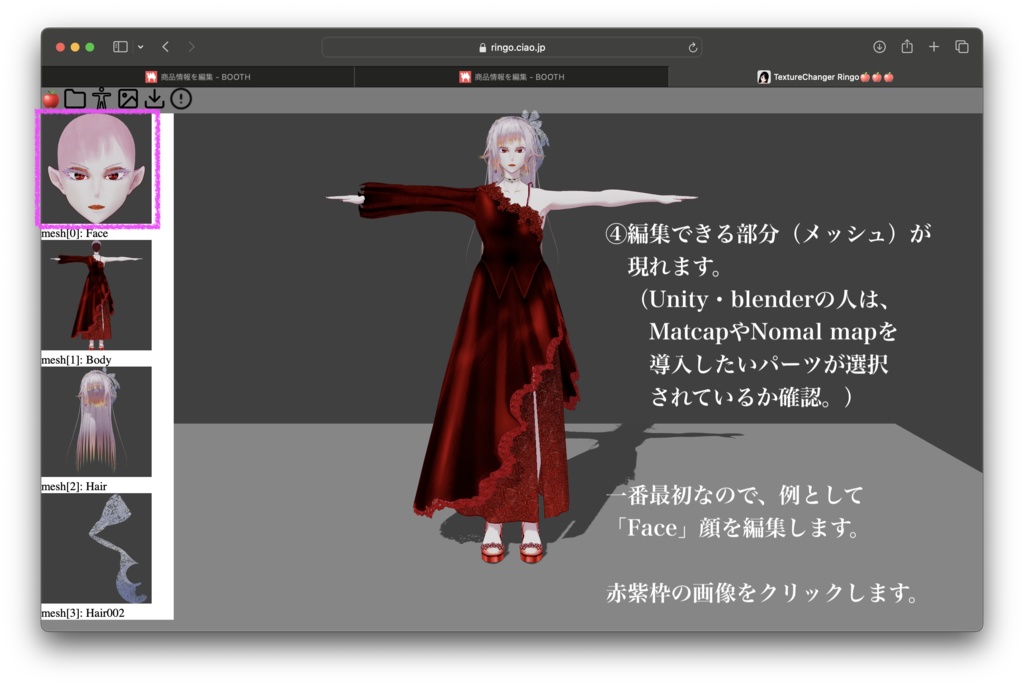
Task: Click the download export icon in the toolbar
Action: (x=154, y=98)
